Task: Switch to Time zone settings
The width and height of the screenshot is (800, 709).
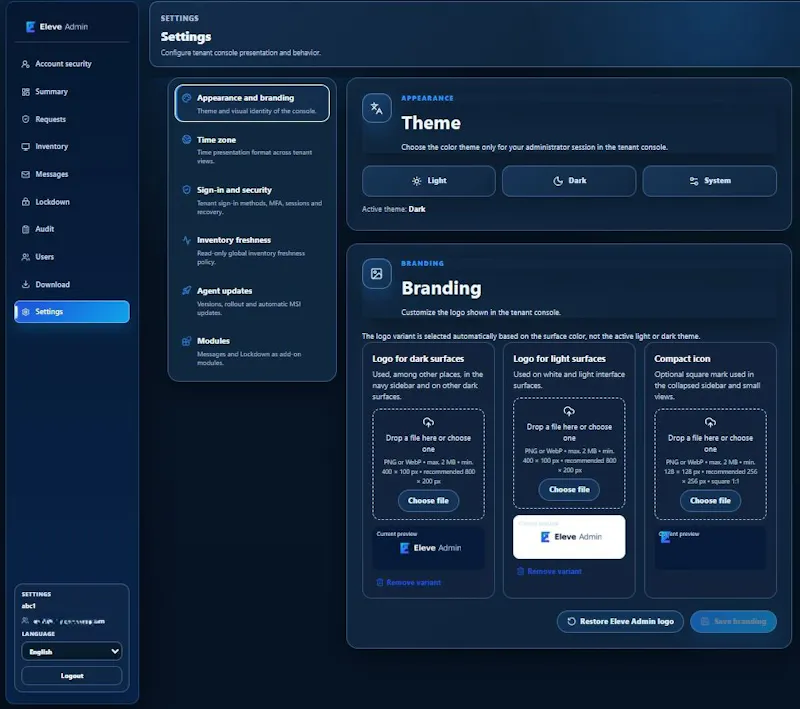Action: click(252, 149)
